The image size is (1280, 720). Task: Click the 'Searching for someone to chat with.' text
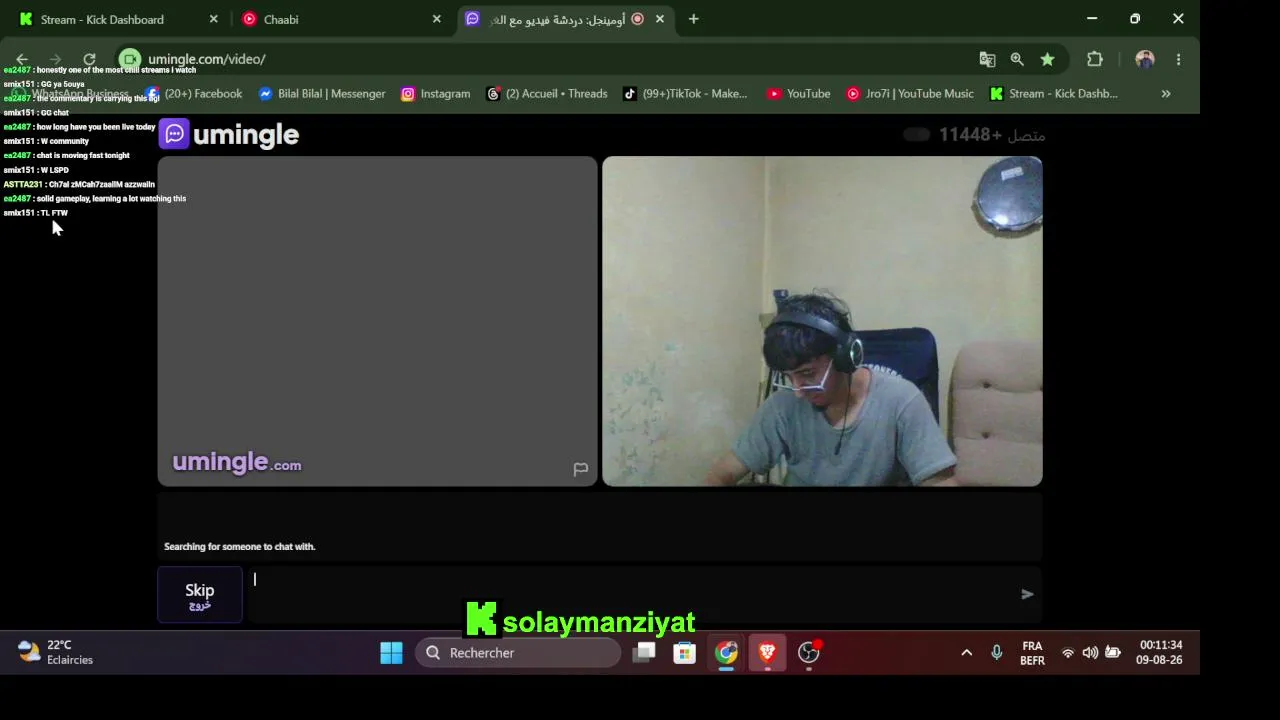(240, 547)
